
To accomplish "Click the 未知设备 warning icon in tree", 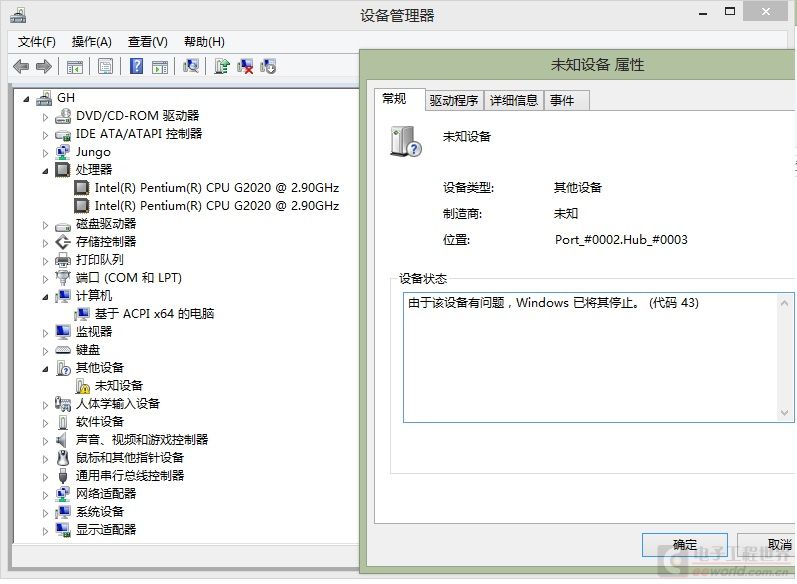I will 82,386.
